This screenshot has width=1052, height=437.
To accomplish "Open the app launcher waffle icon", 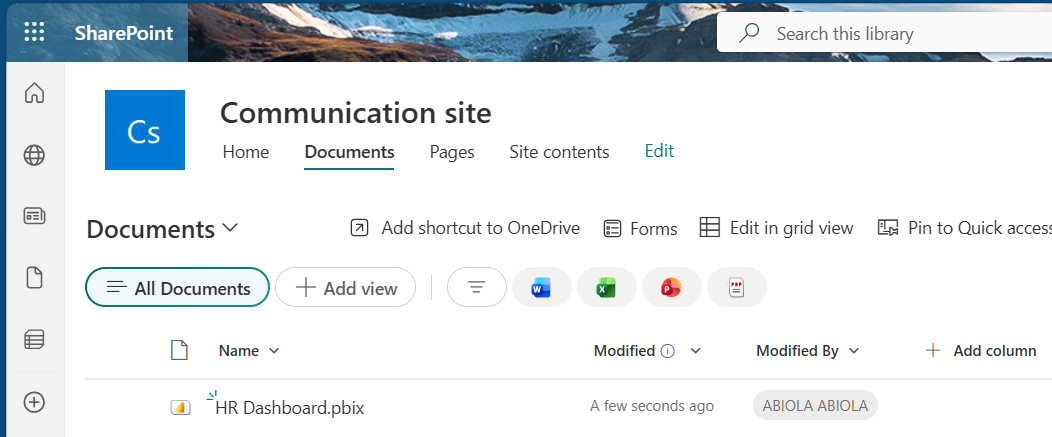I will click(34, 32).
